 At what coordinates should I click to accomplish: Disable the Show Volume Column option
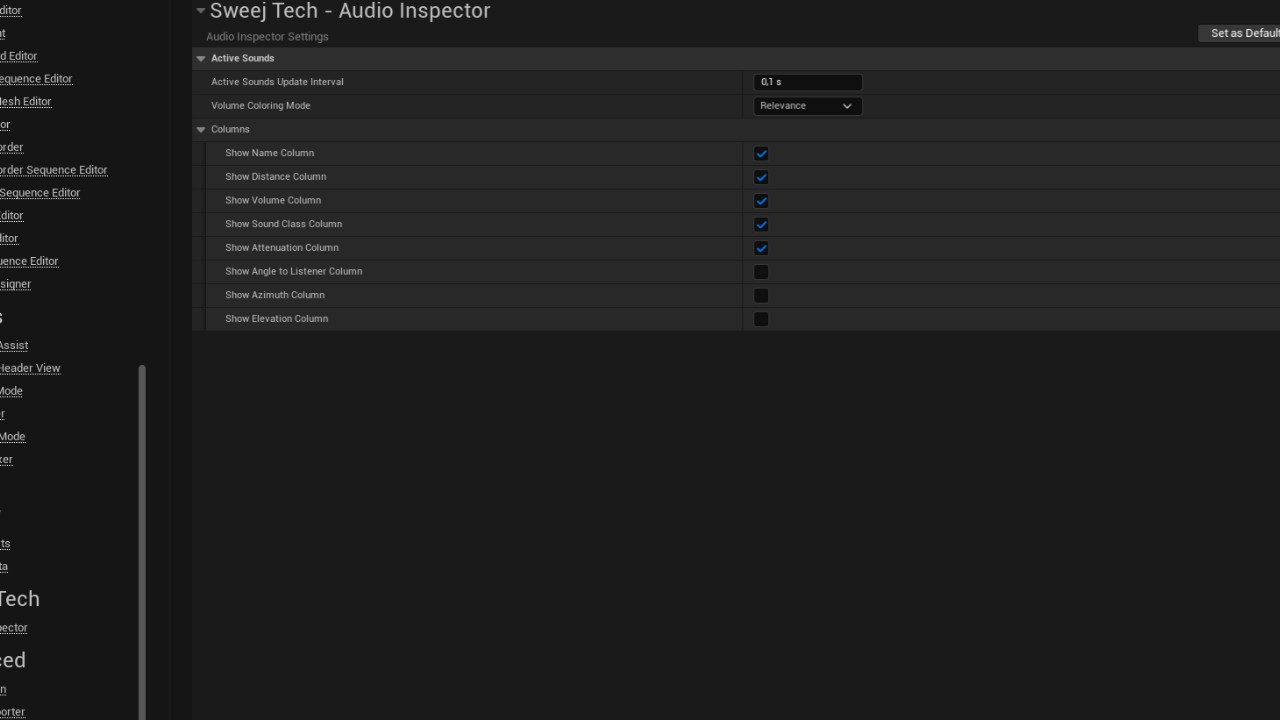pyautogui.click(x=761, y=201)
